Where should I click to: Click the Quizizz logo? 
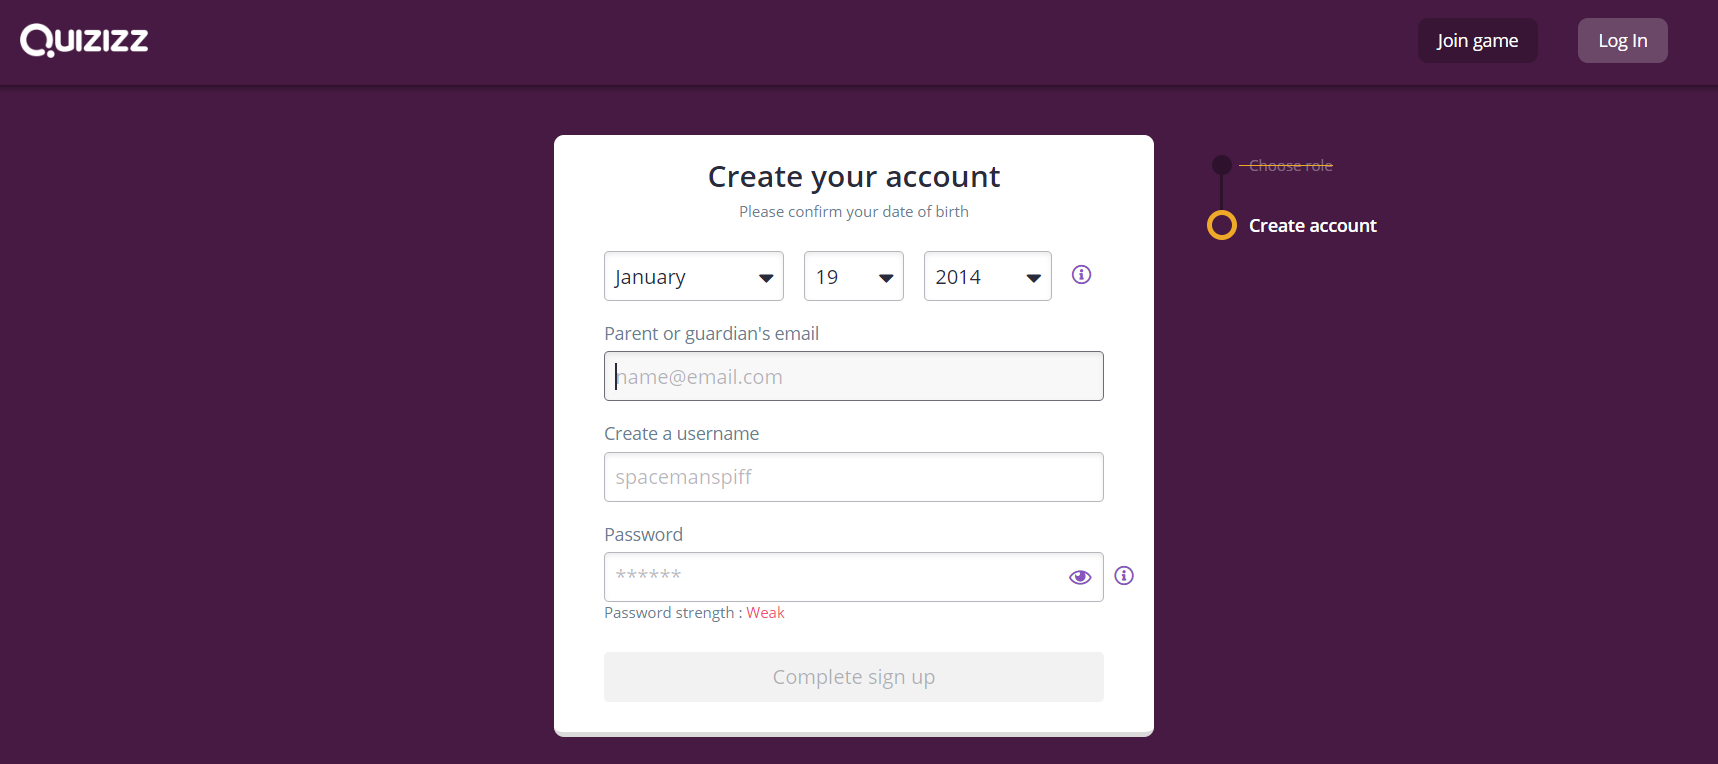pos(84,41)
